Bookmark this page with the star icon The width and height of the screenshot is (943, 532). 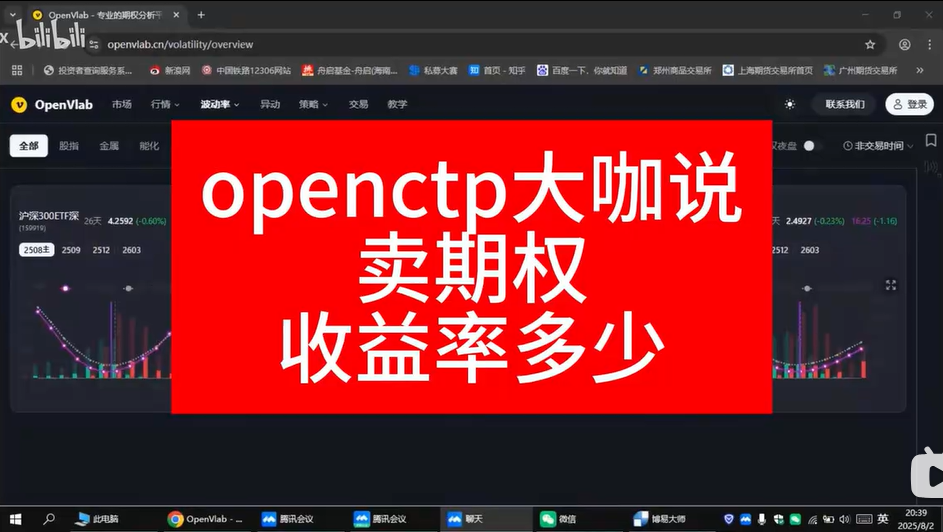[x=870, y=44]
